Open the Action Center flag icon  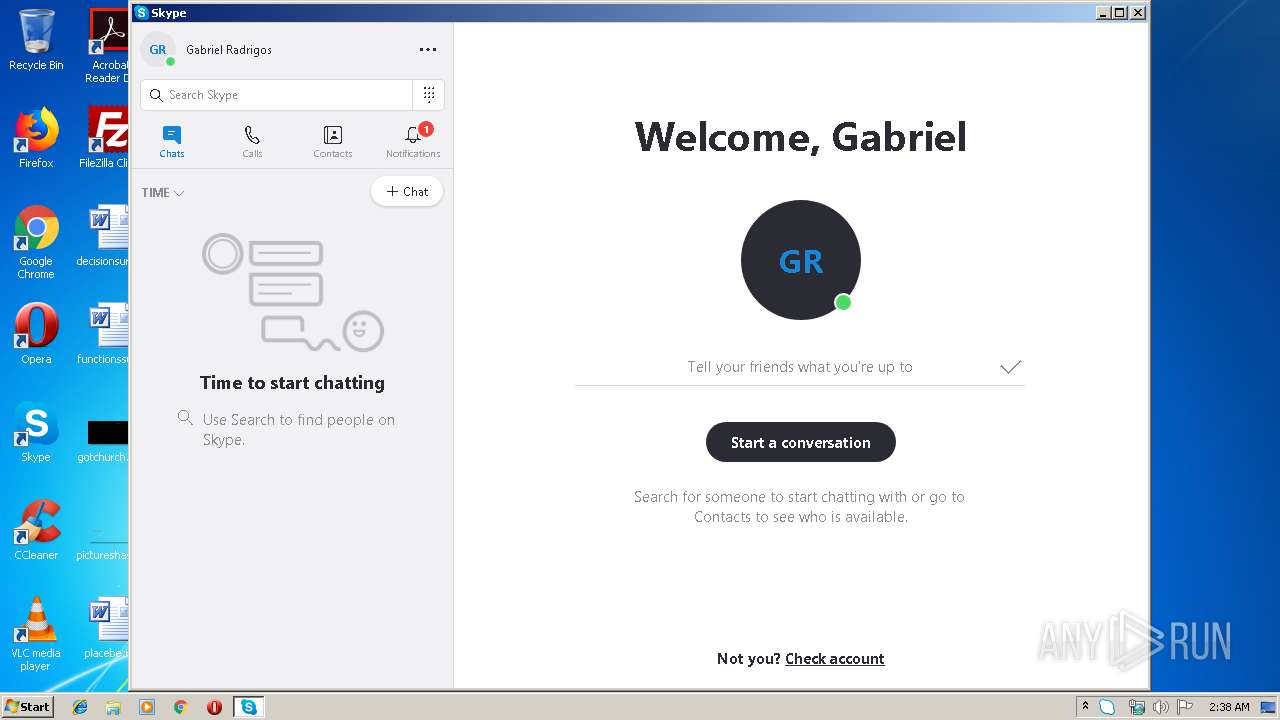tap(1184, 707)
